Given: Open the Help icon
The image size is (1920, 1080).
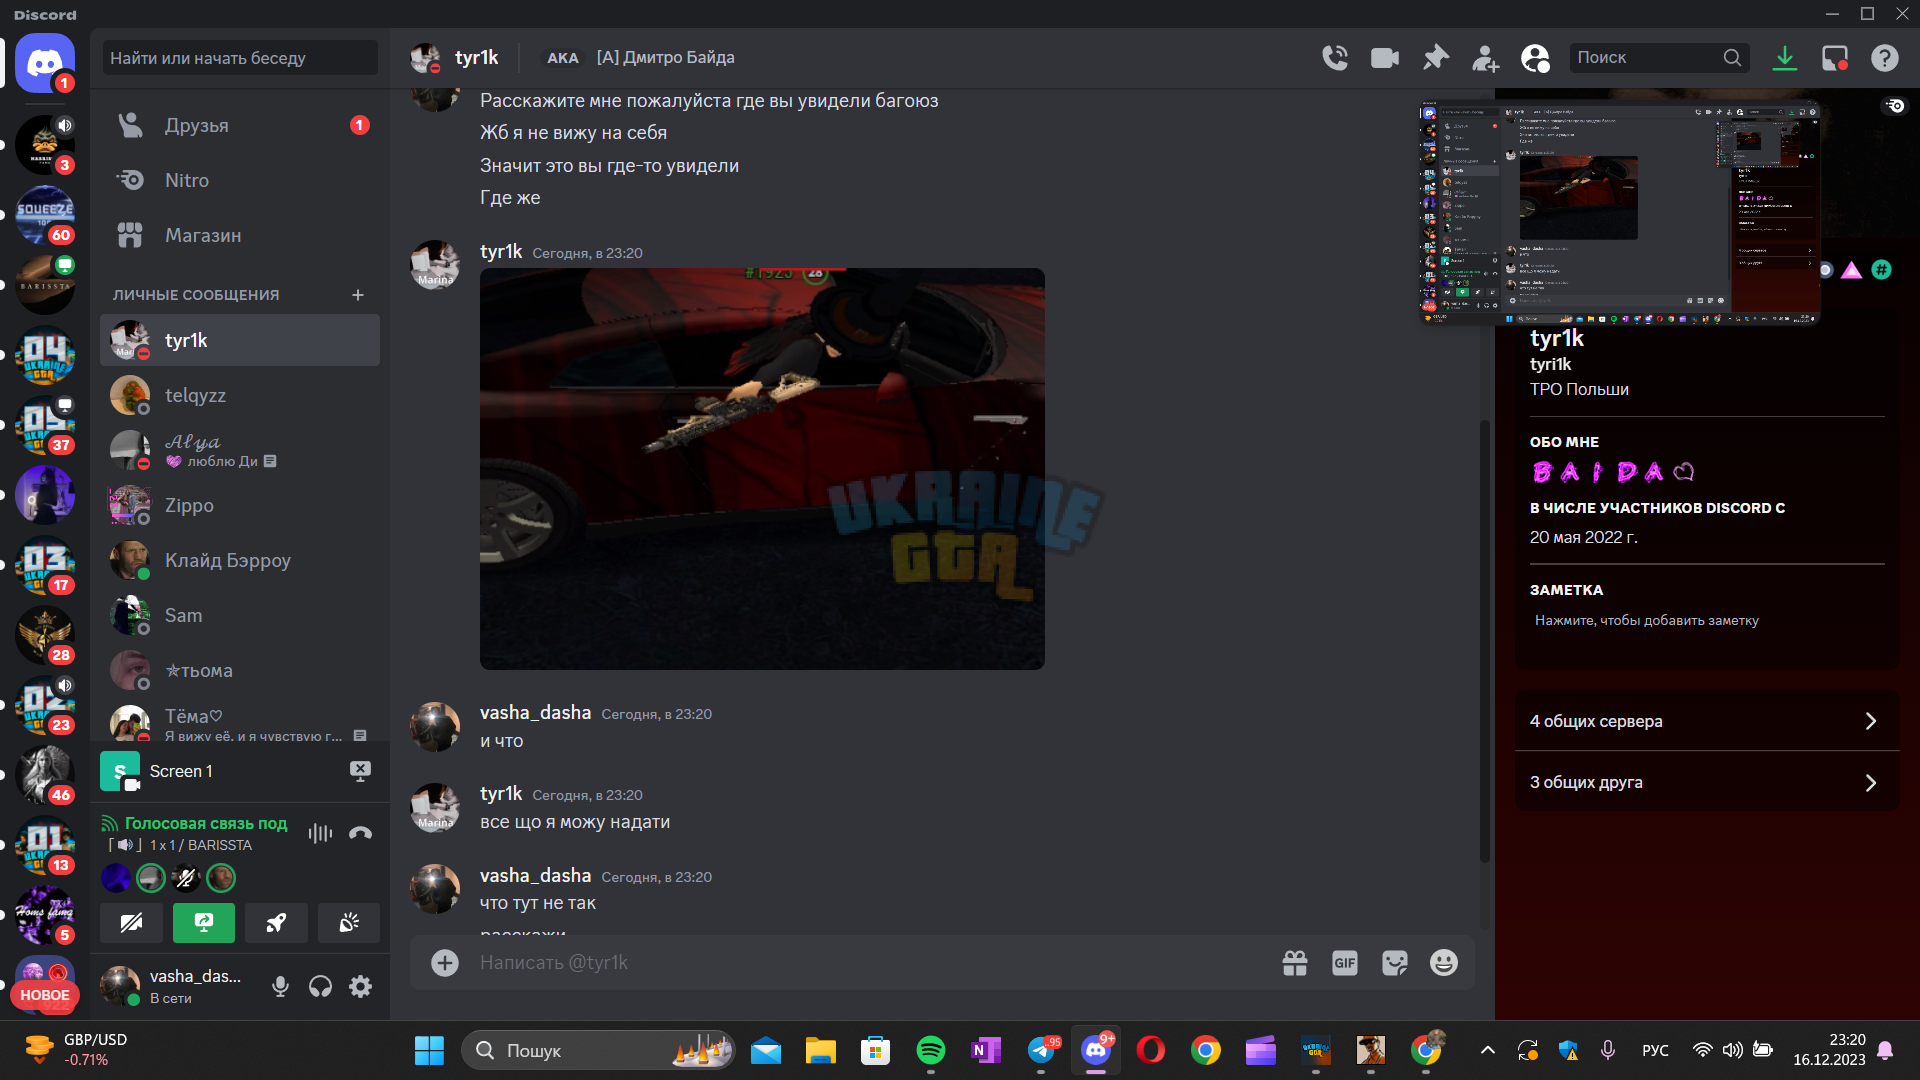Looking at the screenshot, I should tap(1885, 58).
